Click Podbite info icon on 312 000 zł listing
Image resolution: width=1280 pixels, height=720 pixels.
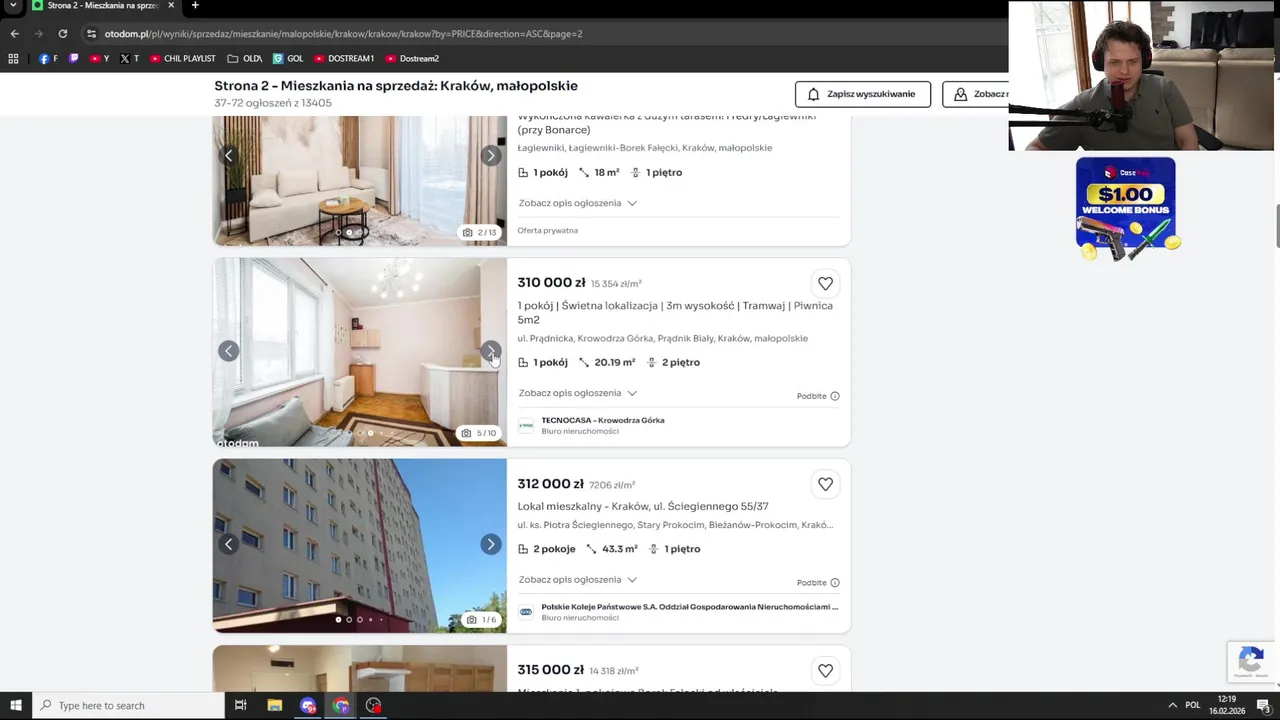[x=835, y=583]
